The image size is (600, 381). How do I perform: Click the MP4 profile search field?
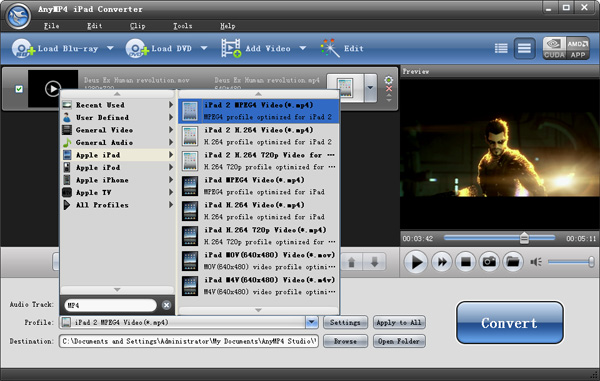pyautogui.click(x=110, y=305)
